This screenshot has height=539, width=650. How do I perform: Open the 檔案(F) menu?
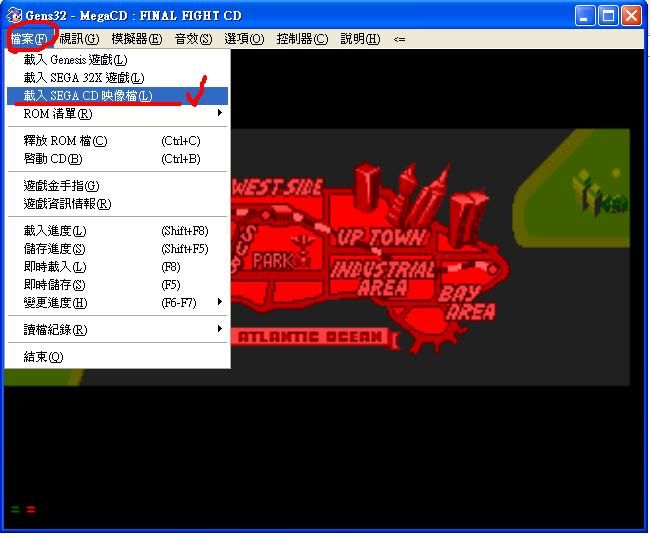[29, 39]
